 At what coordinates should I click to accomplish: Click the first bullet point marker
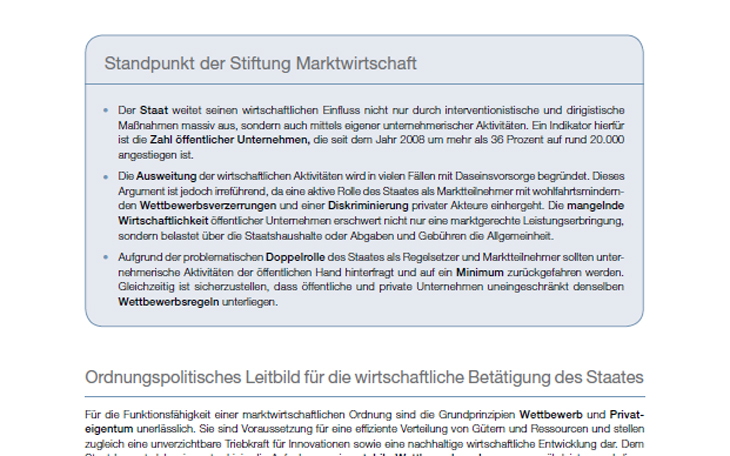[107, 108]
